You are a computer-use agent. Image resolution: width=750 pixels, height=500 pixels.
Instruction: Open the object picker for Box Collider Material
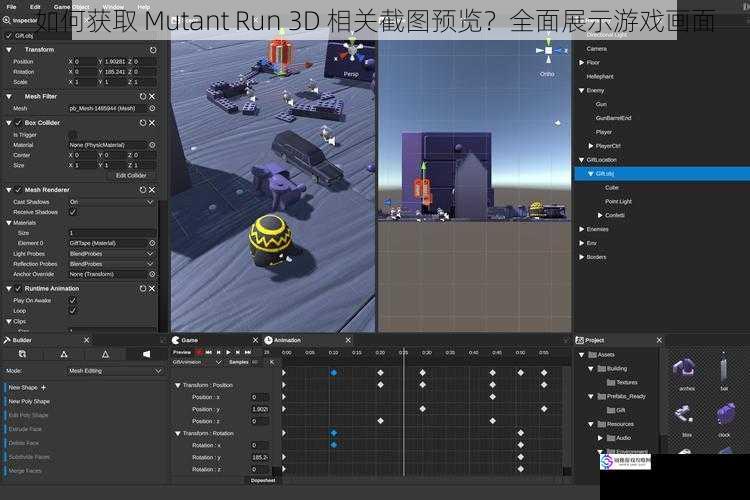[152, 144]
